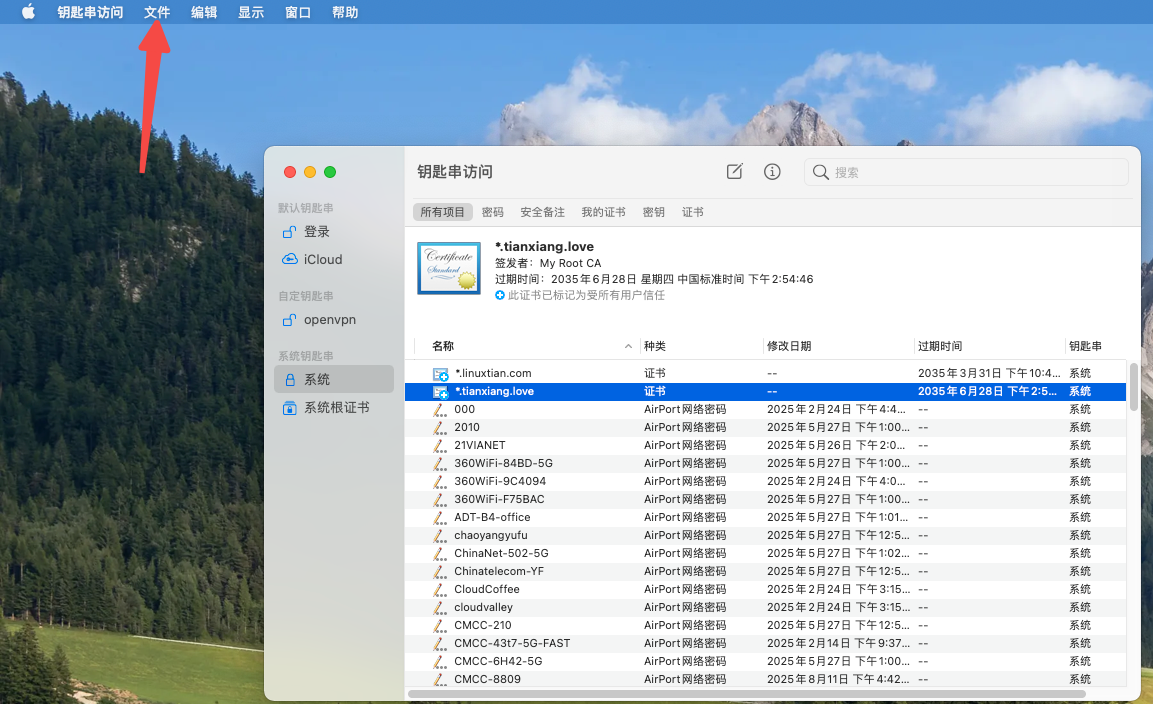Sort list by 名称 column header
This screenshot has height=704, width=1153.
(x=443, y=346)
